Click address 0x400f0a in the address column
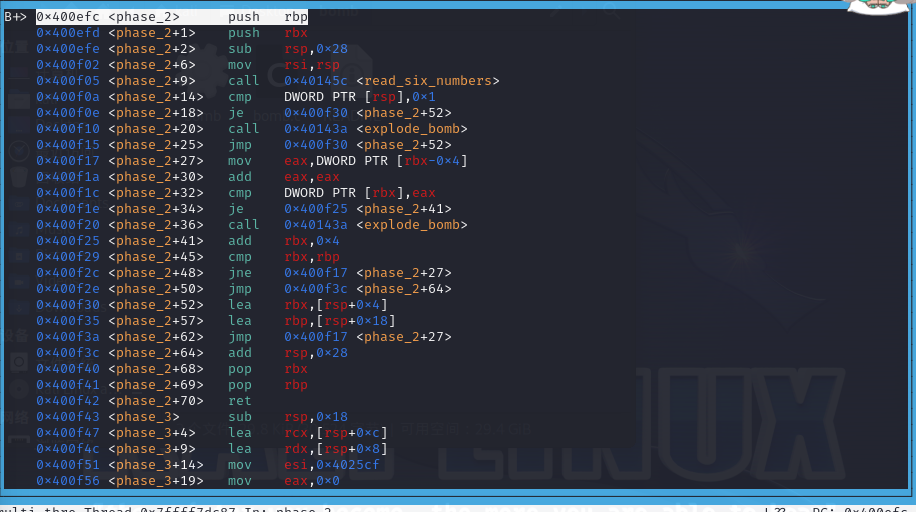Screen dimensions: 916x512 (x=68, y=97)
